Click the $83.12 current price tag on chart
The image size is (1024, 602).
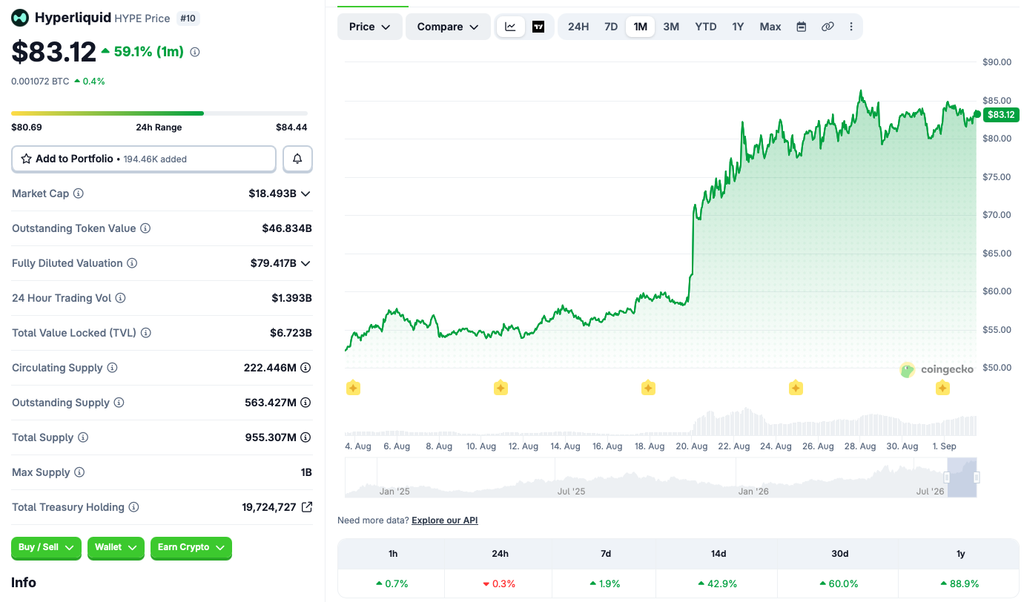click(x=1000, y=115)
